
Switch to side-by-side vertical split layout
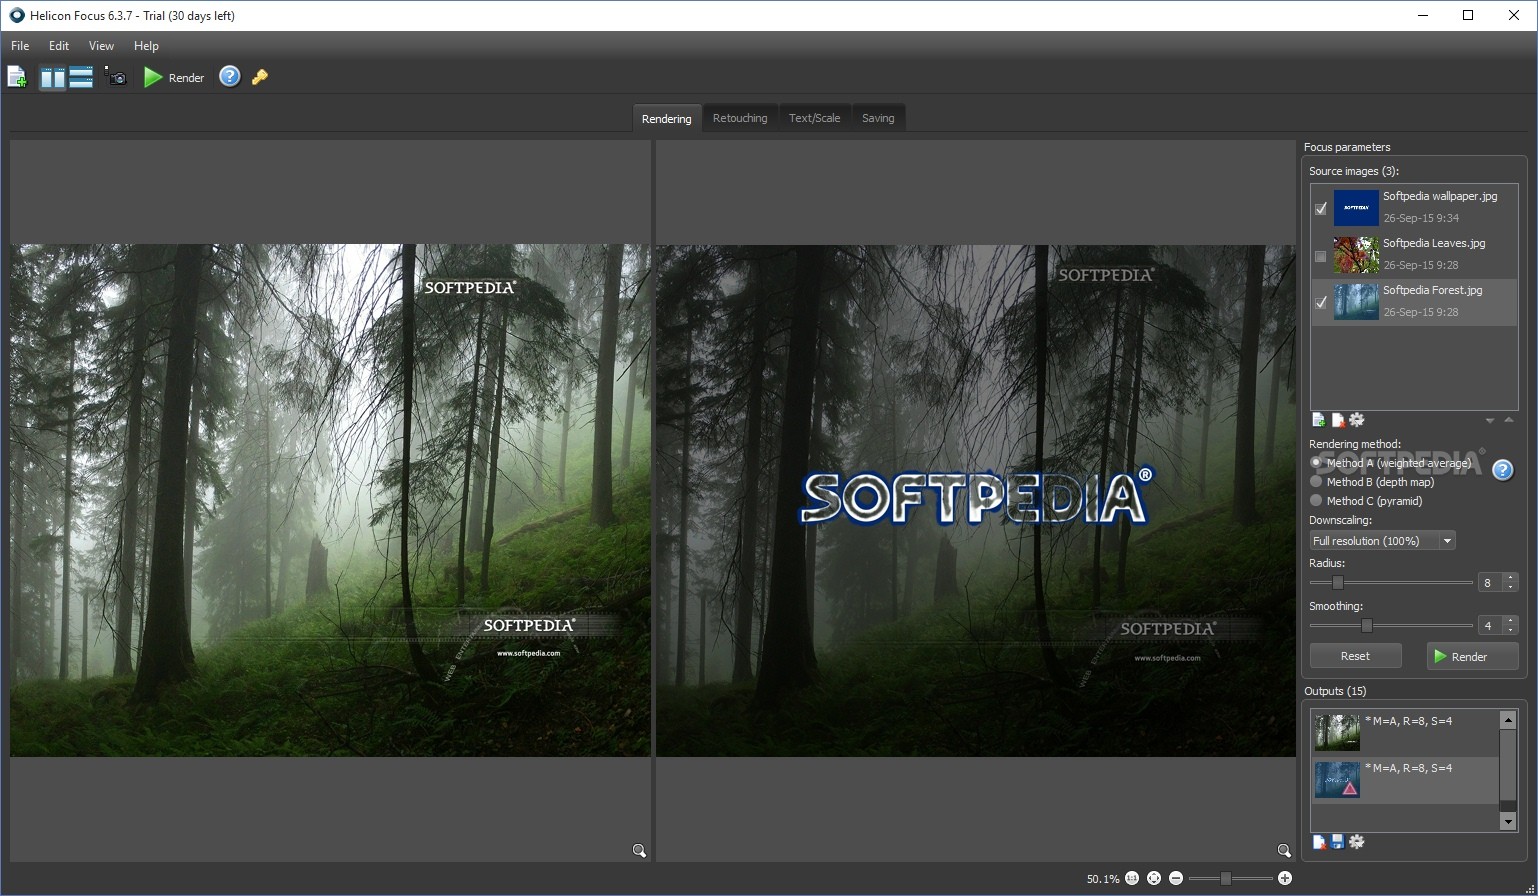pyautogui.click(x=53, y=77)
